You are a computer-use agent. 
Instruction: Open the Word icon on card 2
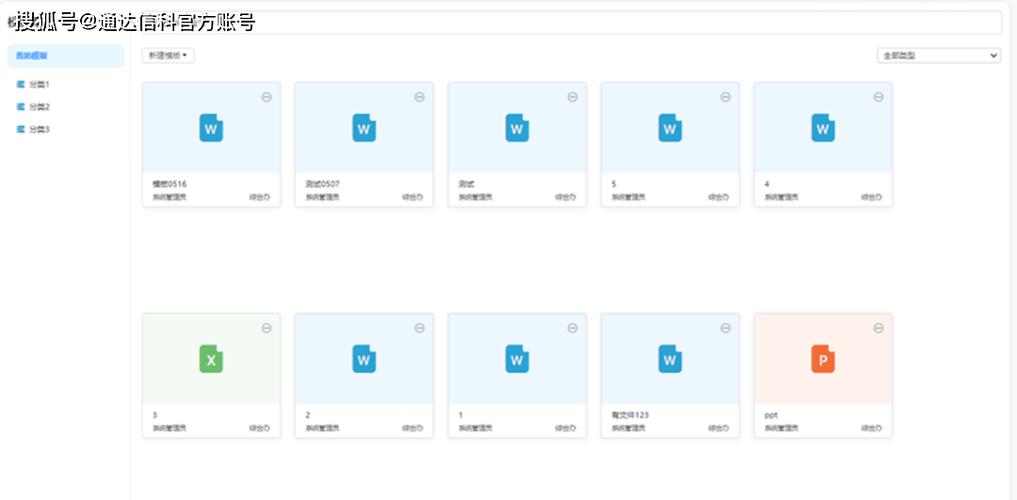364,359
